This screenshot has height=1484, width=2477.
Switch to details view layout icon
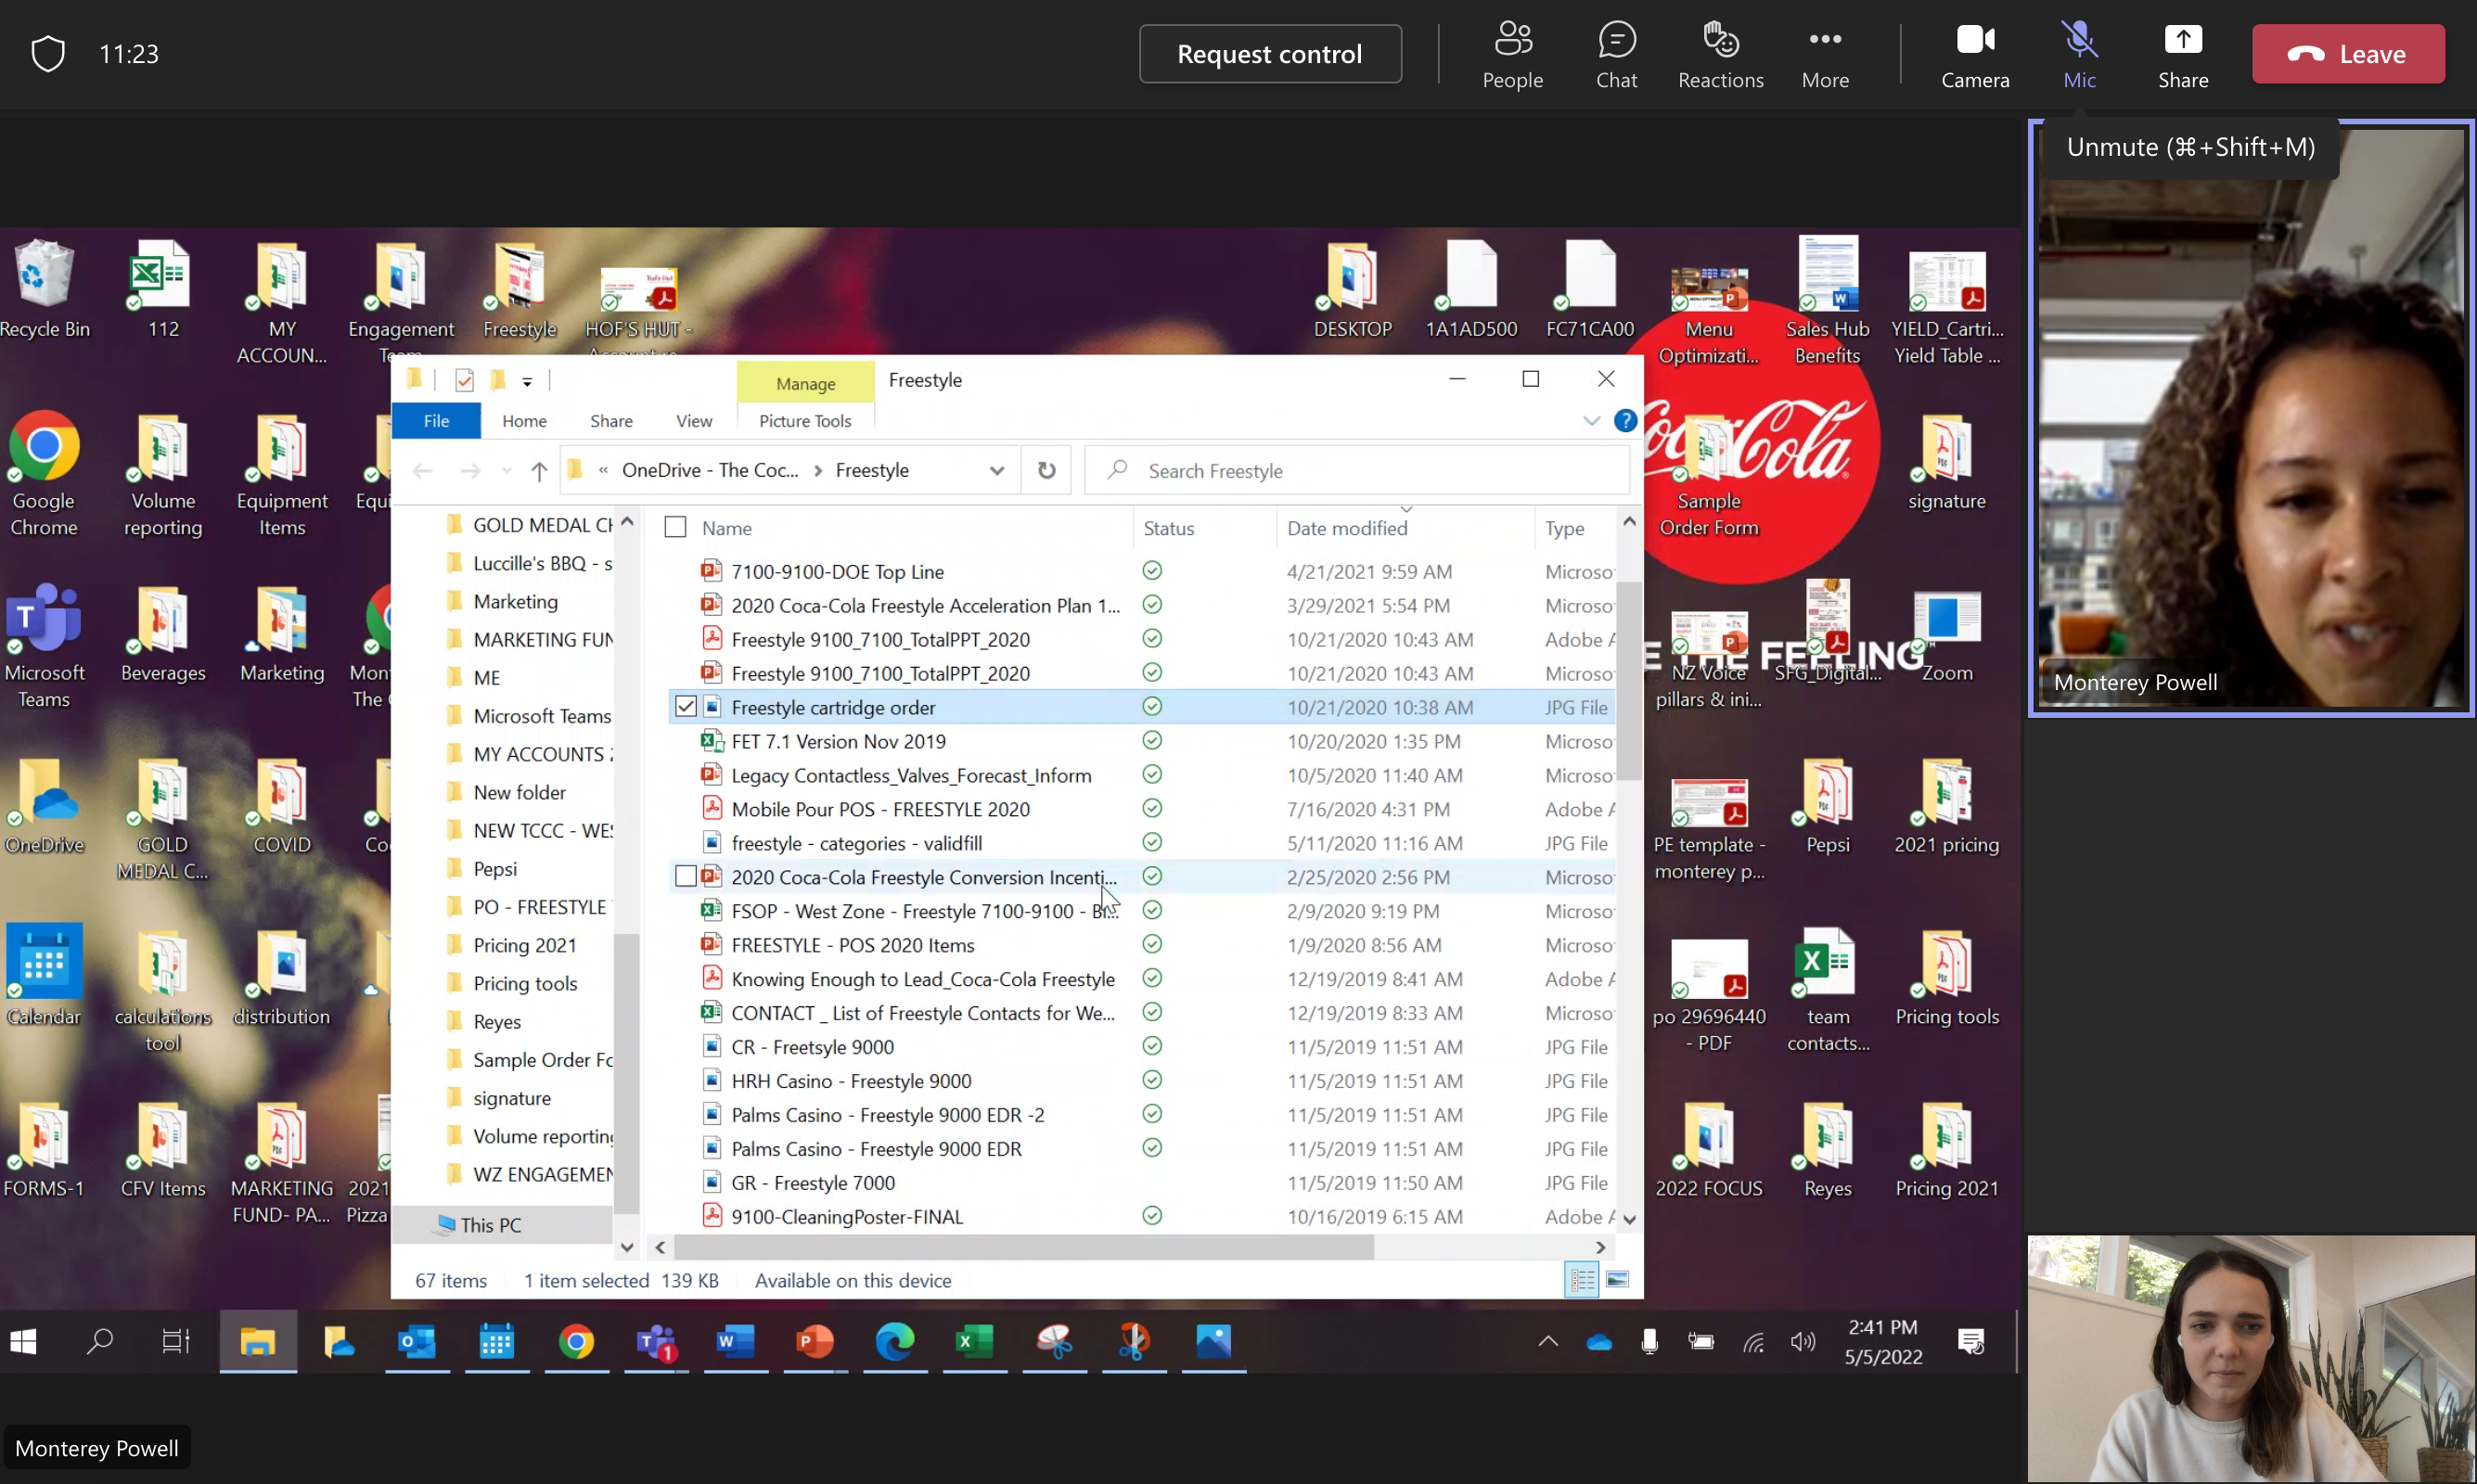coord(1582,1280)
